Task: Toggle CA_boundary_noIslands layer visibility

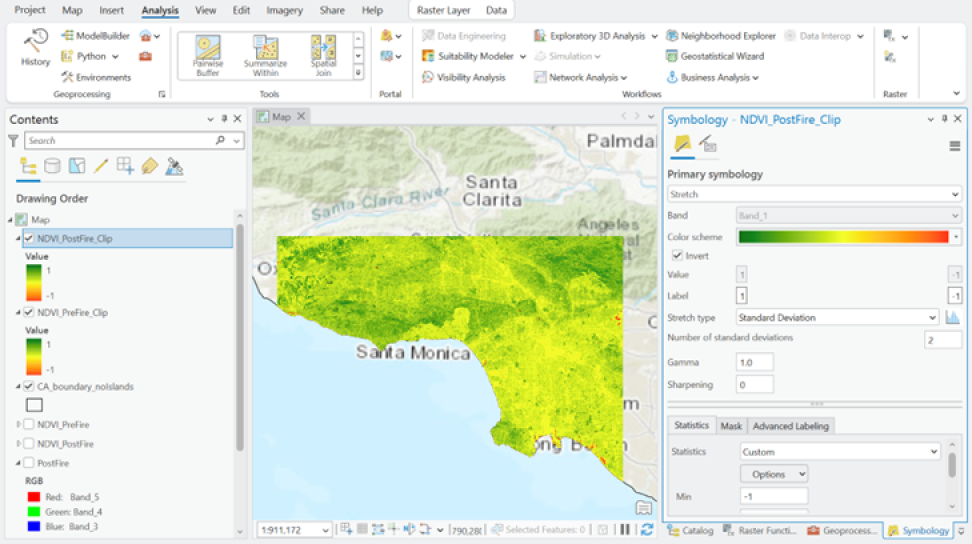Action: point(29,387)
